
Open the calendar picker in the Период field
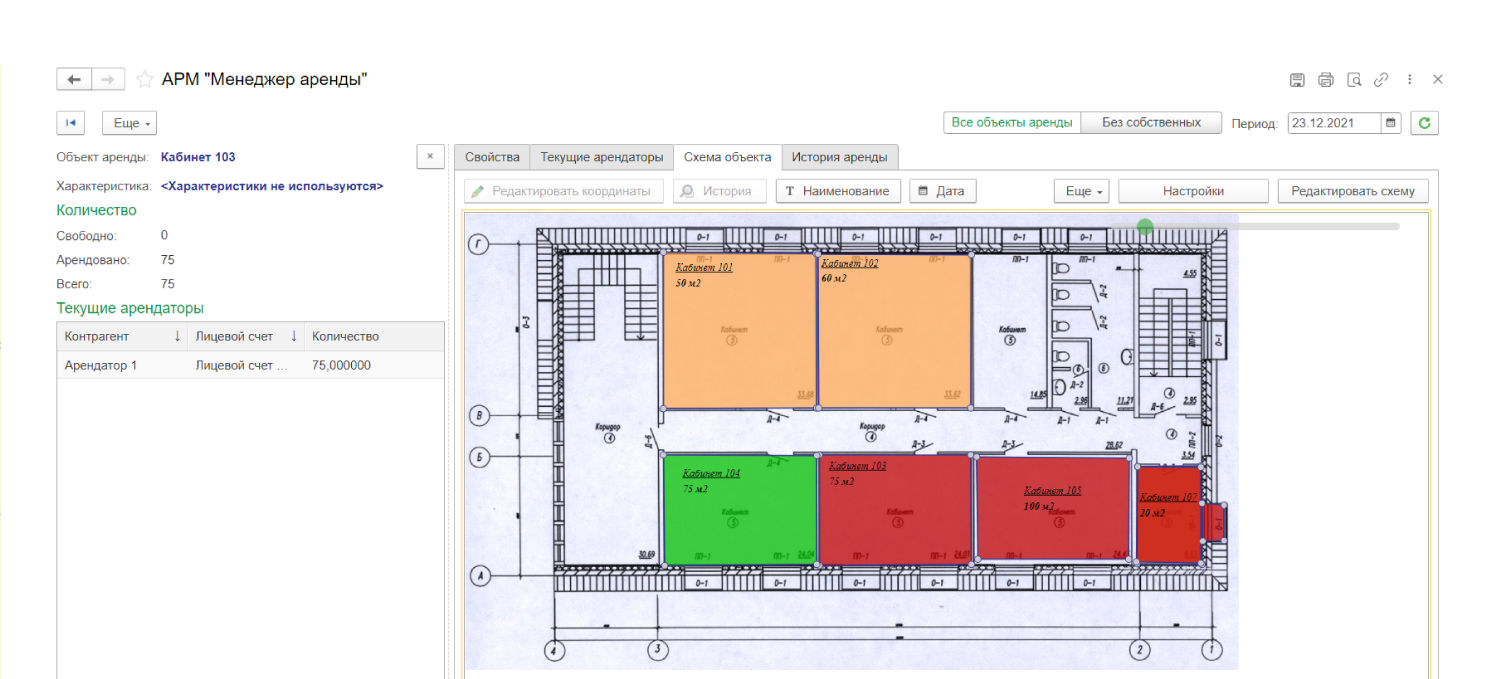pyautogui.click(x=1390, y=123)
